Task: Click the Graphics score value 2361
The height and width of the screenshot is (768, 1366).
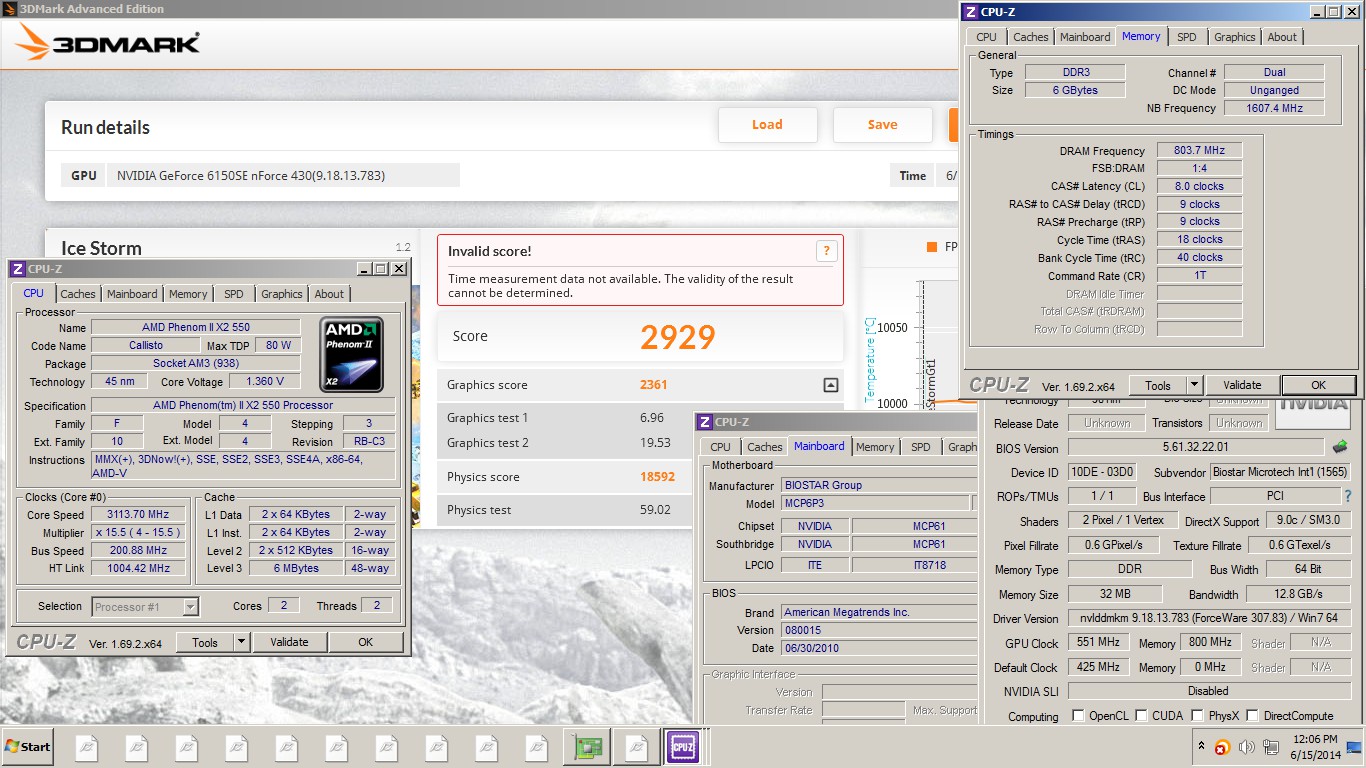Action: (653, 385)
